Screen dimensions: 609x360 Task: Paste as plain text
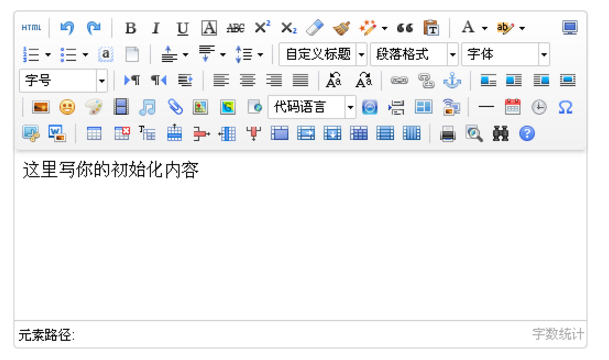[431, 28]
